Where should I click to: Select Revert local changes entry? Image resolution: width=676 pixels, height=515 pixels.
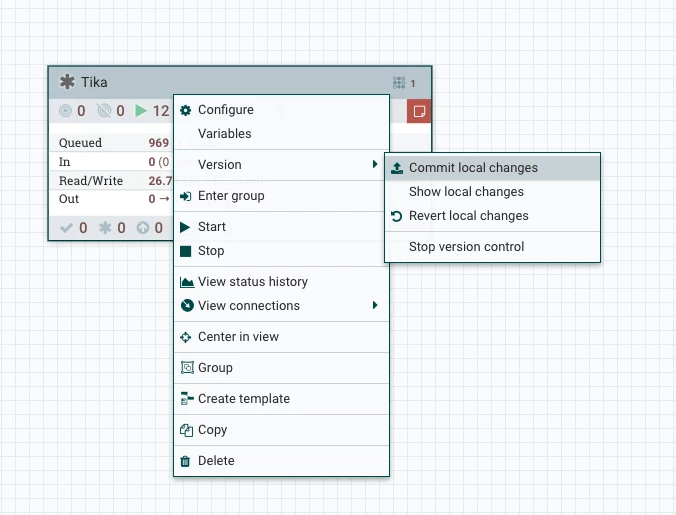(x=492, y=216)
